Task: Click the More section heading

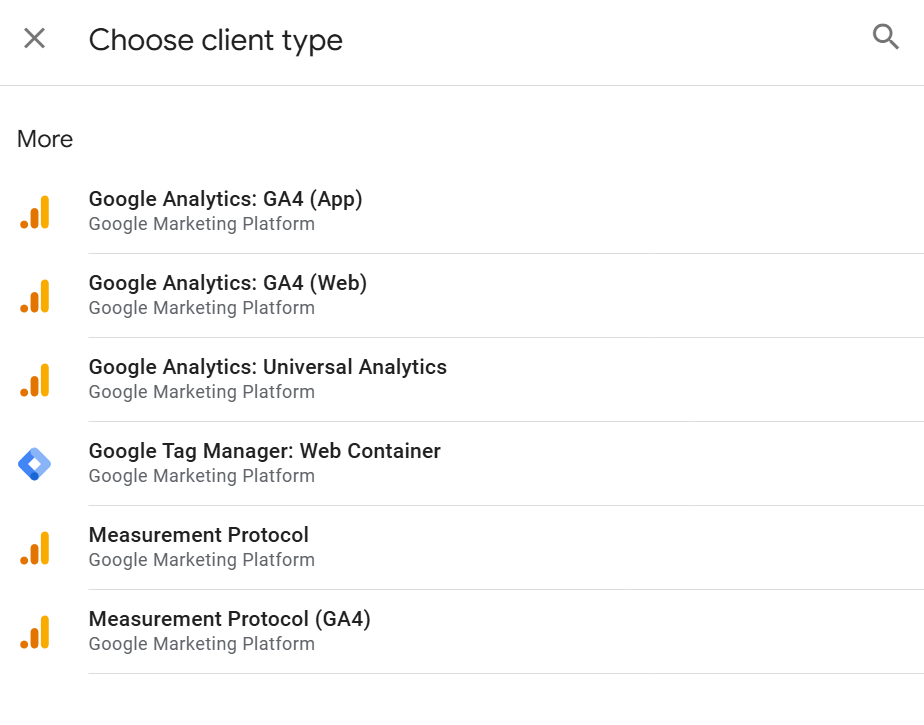Action: (x=45, y=139)
